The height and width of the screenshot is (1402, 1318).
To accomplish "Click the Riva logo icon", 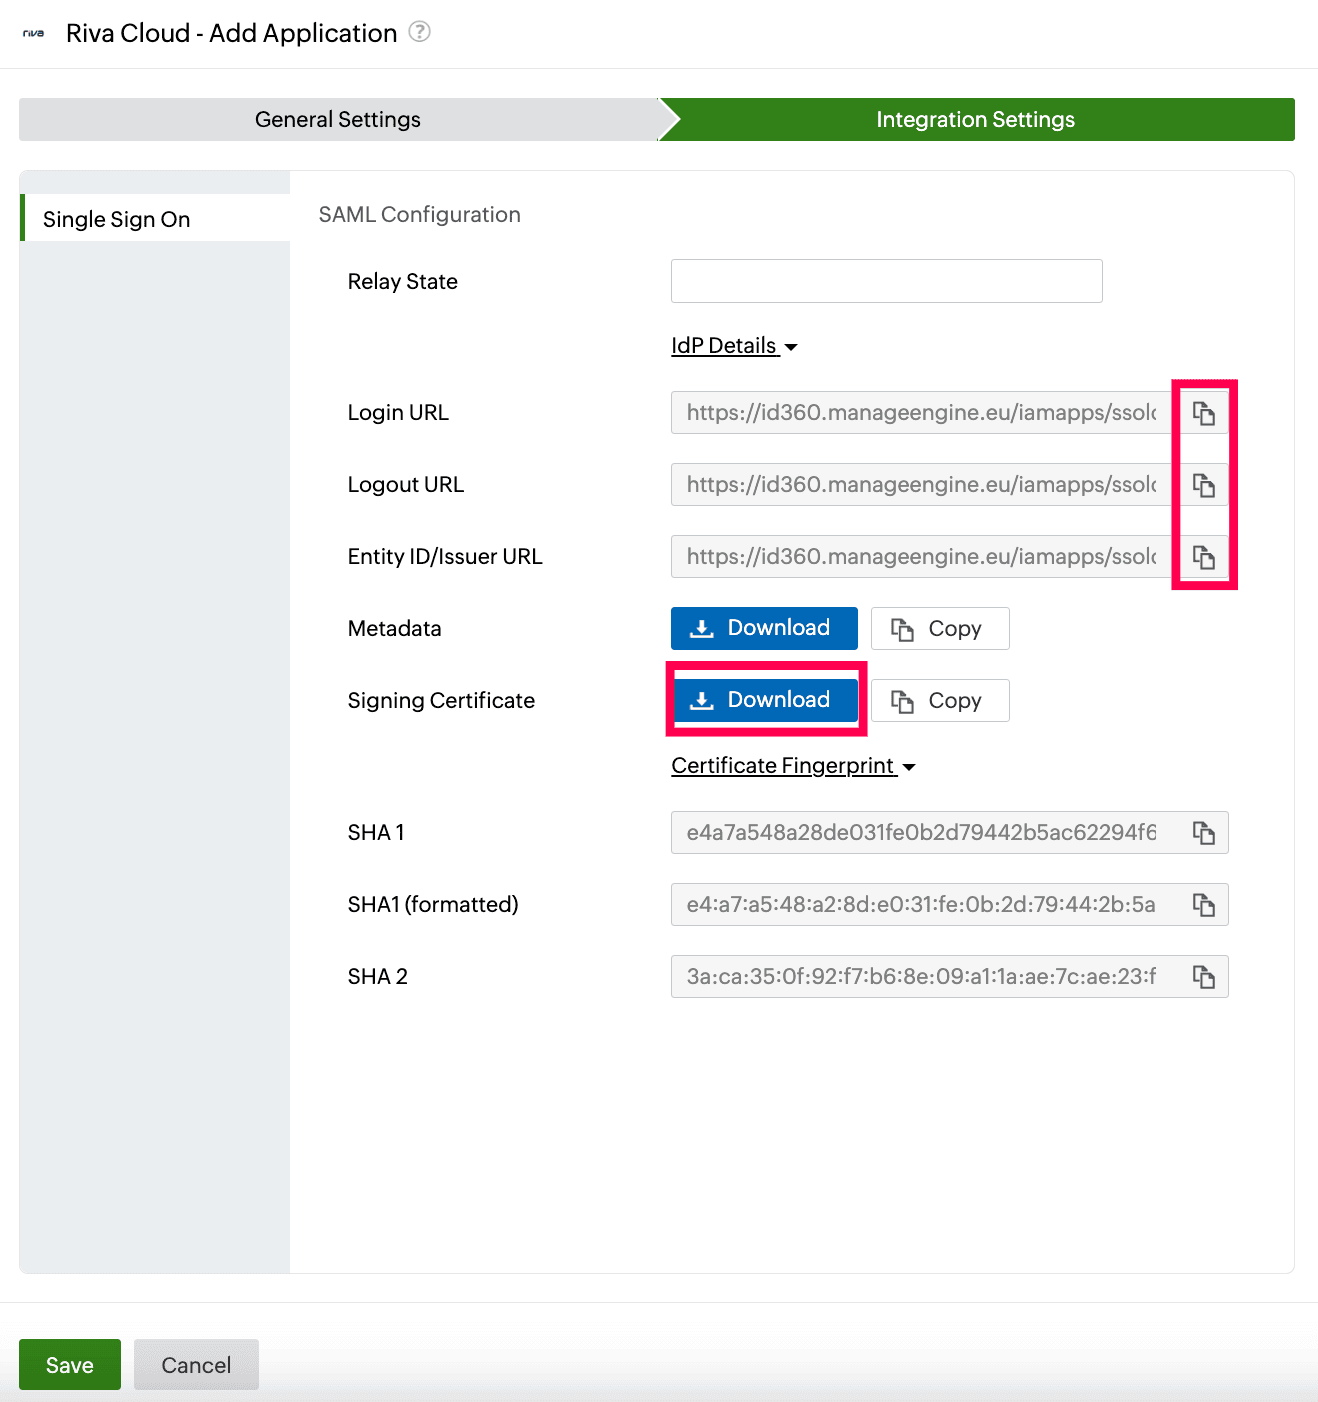I will point(32,32).
